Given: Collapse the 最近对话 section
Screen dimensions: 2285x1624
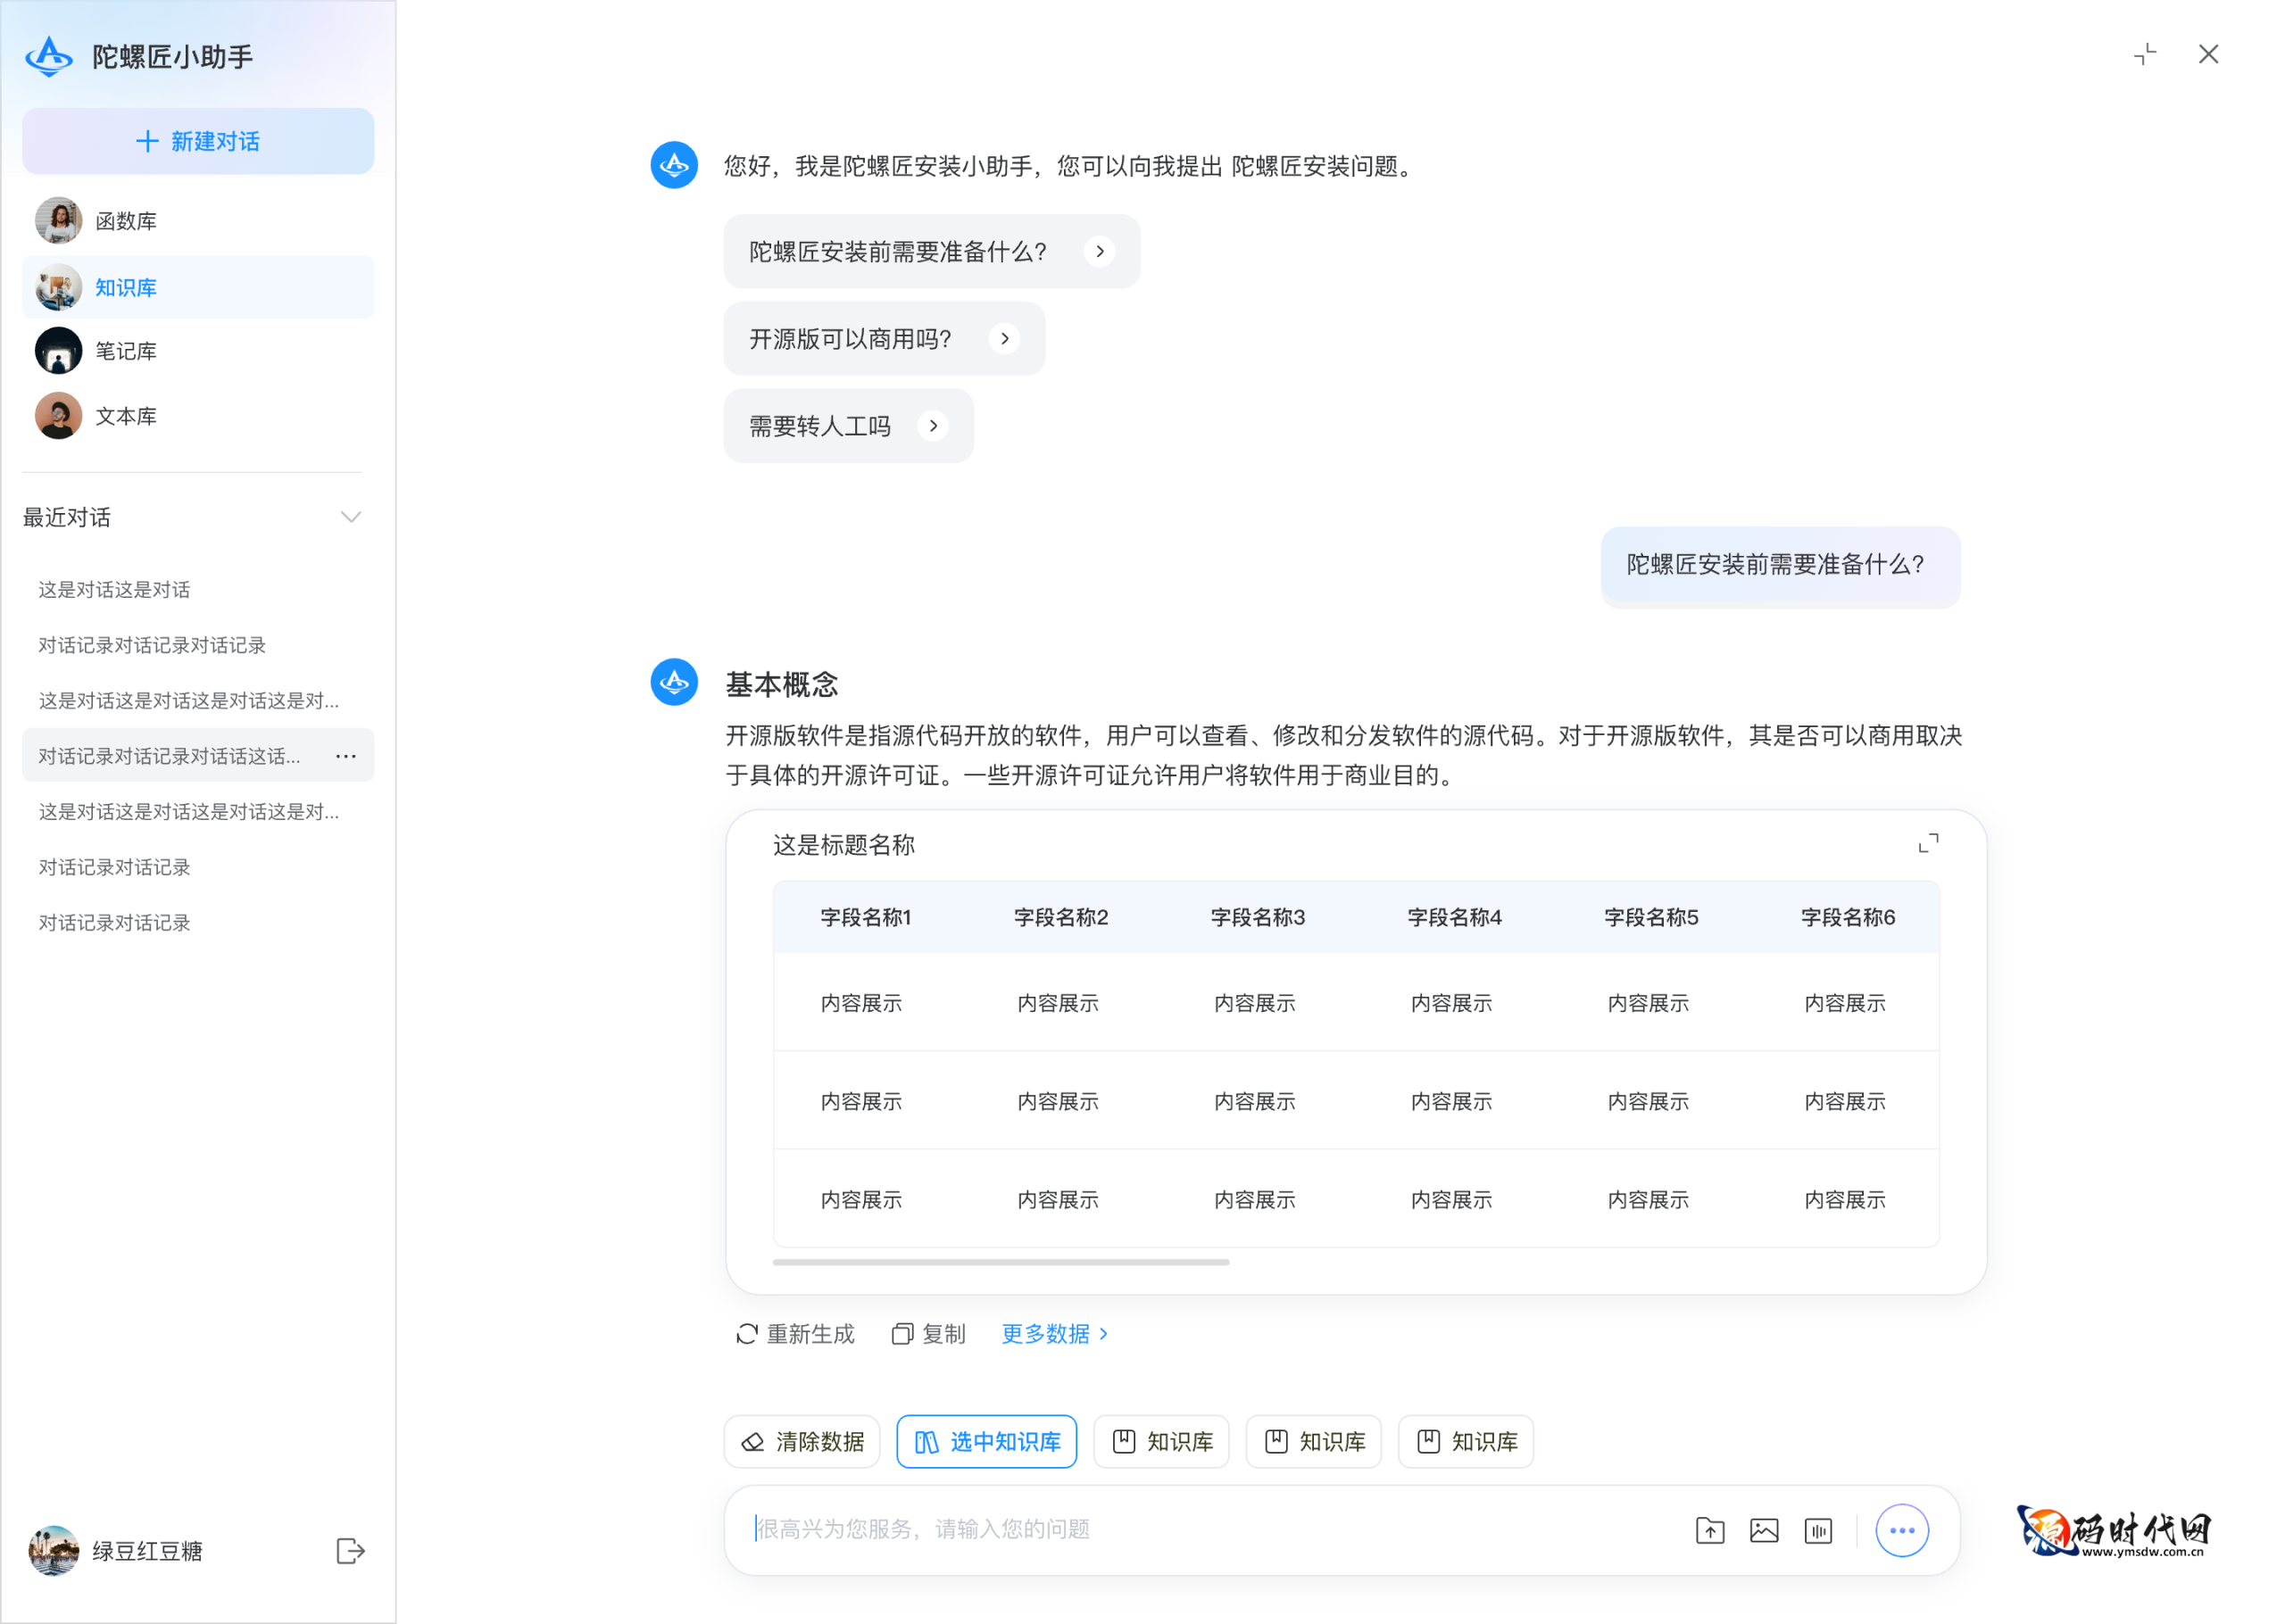Looking at the screenshot, I should click(350, 517).
